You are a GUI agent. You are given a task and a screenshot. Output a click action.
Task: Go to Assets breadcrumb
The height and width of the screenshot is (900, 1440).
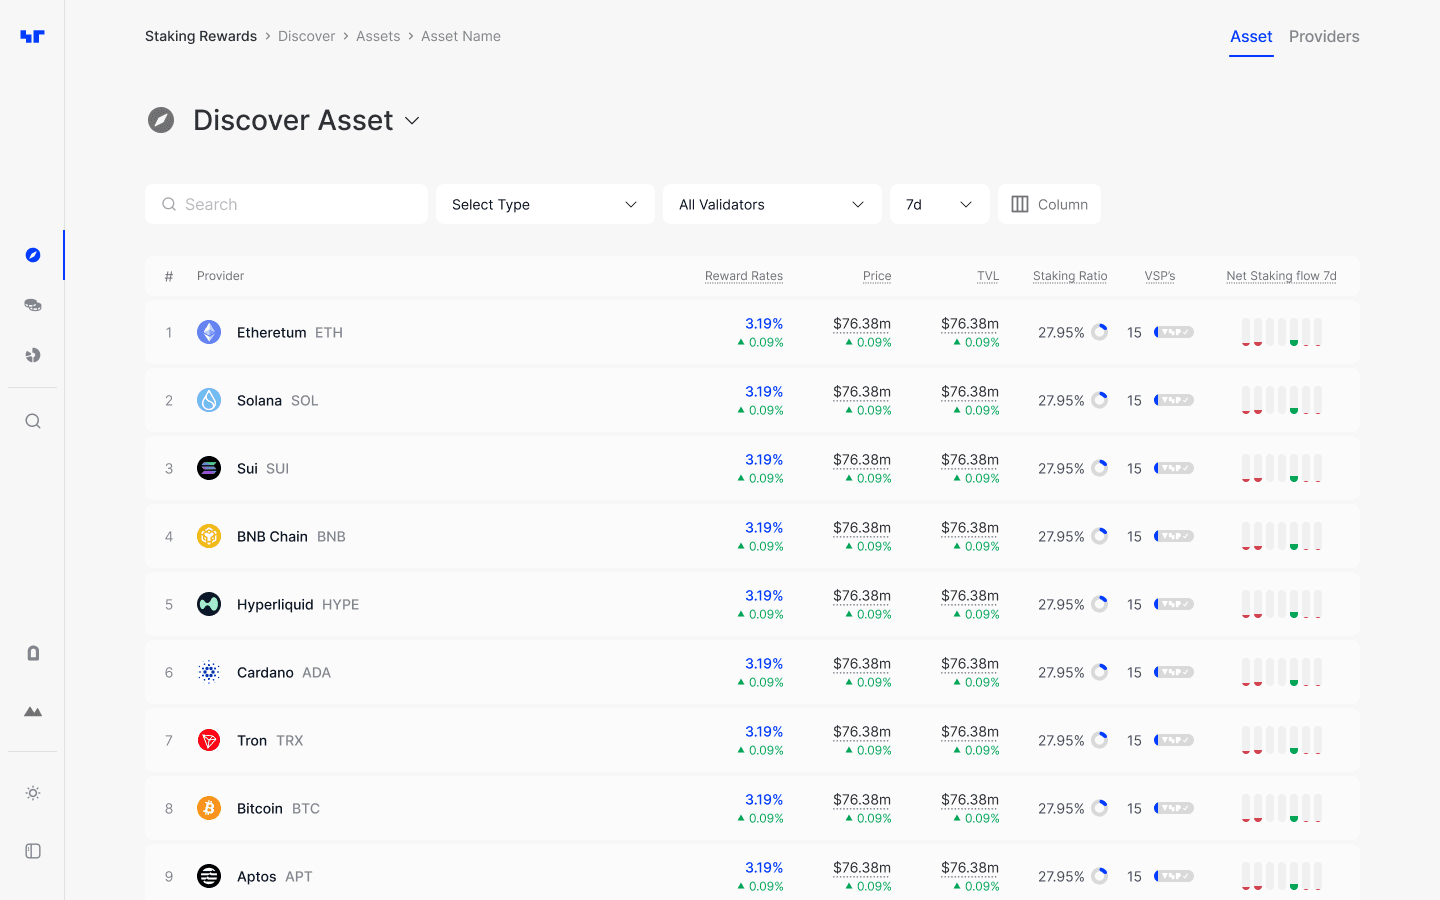pyautogui.click(x=378, y=36)
